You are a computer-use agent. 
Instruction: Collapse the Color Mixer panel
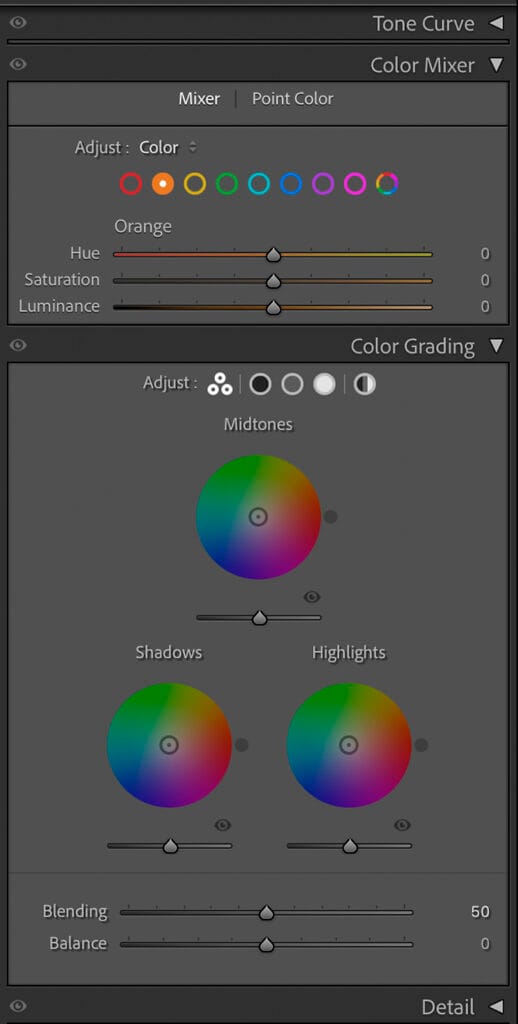tap(496, 65)
